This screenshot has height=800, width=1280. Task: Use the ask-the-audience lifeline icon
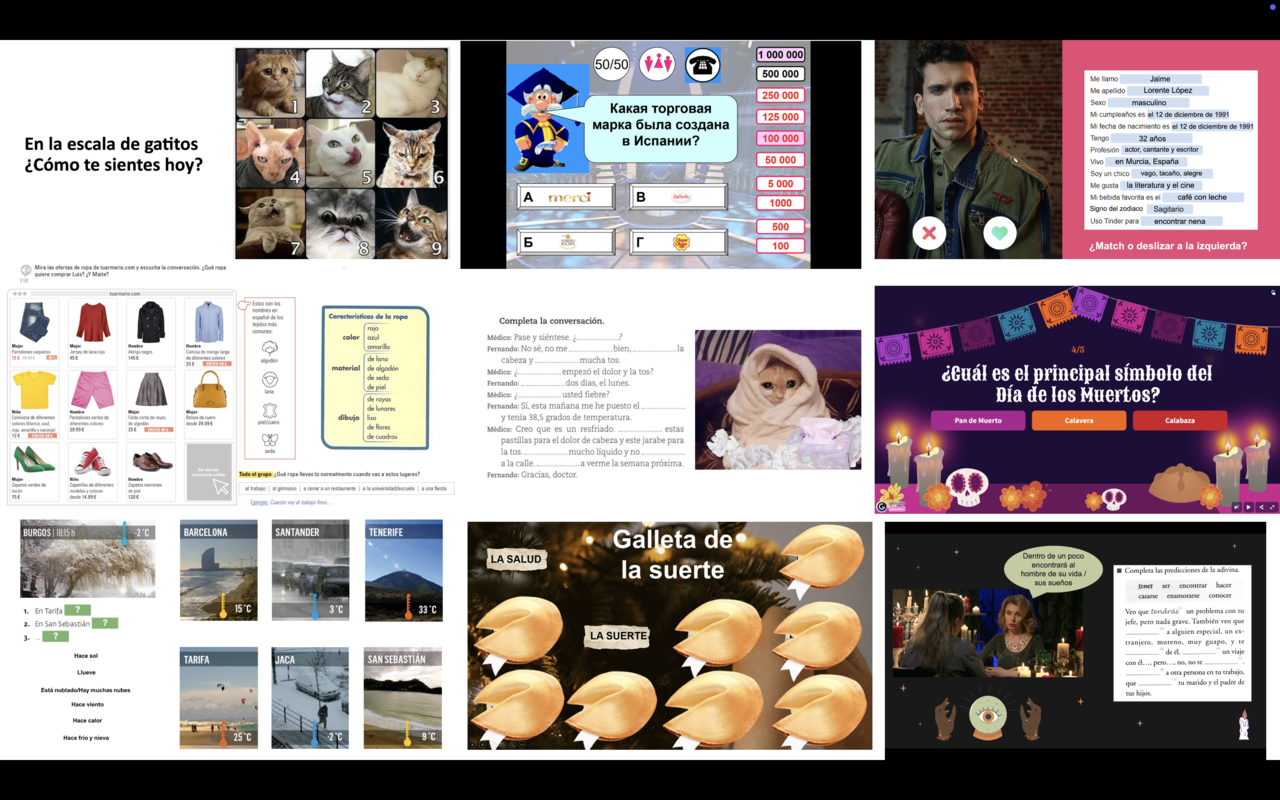[x=658, y=64]
